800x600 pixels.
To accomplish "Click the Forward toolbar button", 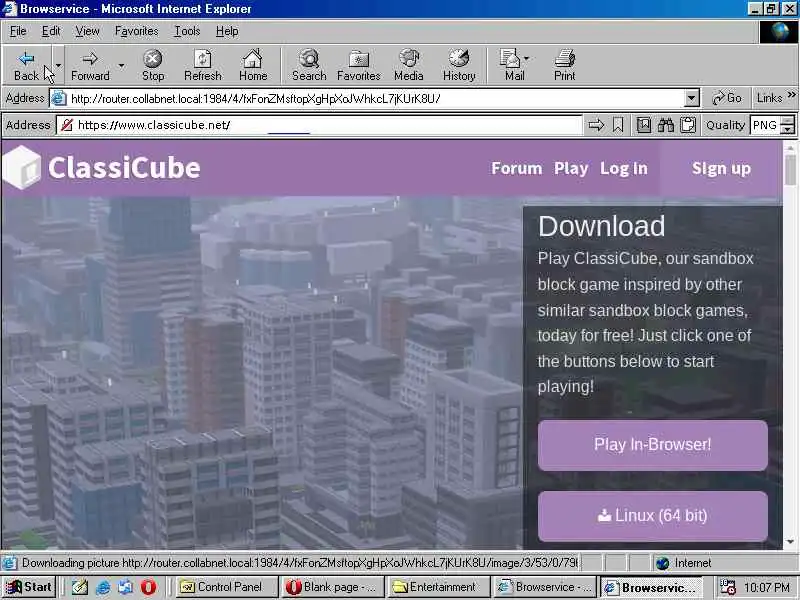I will tap(90, 65).
